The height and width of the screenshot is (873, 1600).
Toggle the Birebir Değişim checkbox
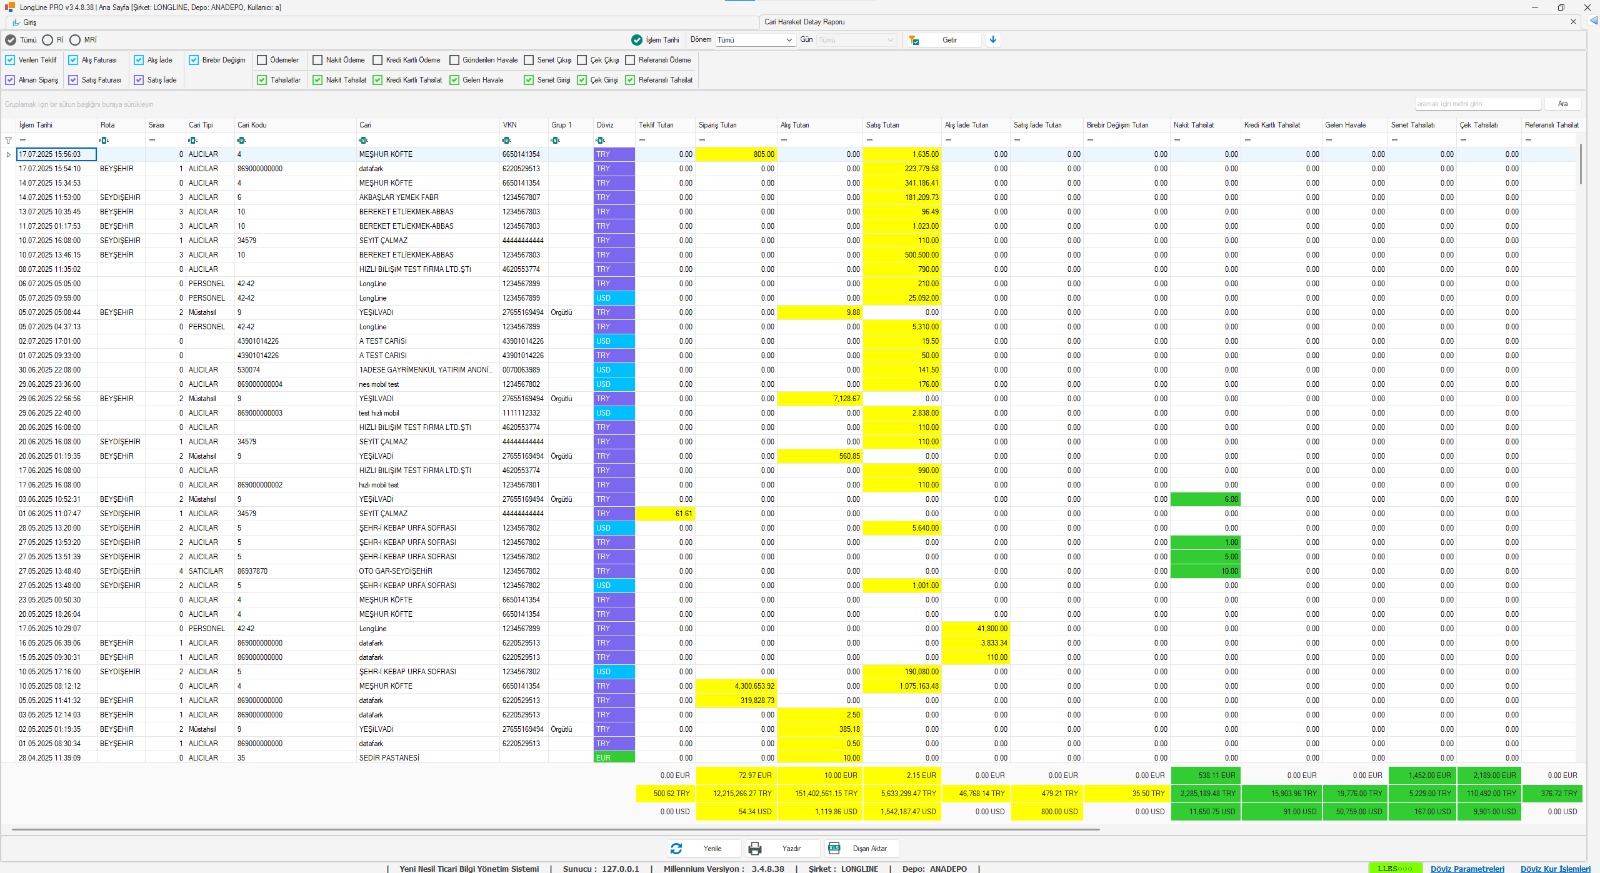[x=194, y=60]
